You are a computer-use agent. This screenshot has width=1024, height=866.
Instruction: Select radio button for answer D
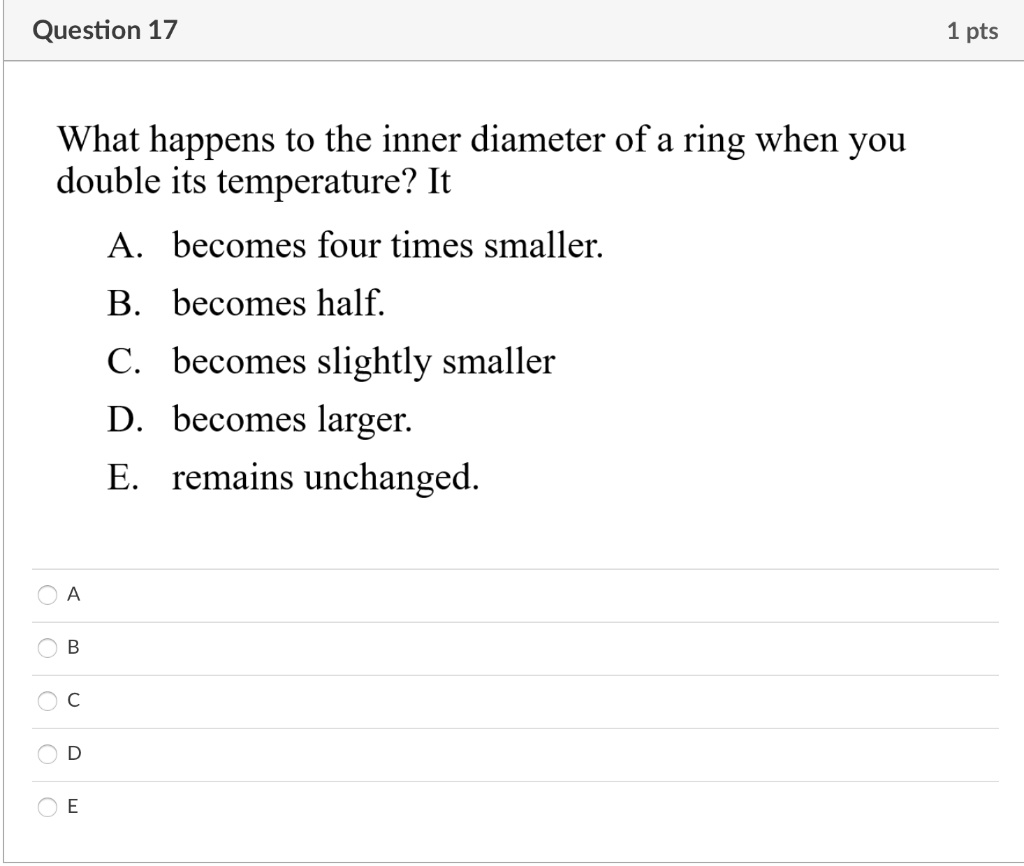click(x=47, y=754)
